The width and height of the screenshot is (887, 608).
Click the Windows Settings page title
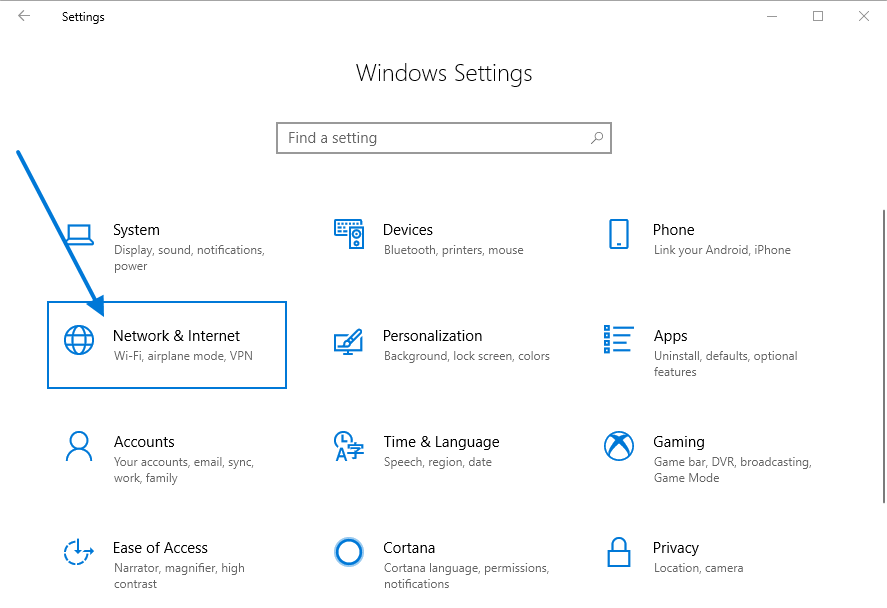pyautogui.click(x=444, y=74)
